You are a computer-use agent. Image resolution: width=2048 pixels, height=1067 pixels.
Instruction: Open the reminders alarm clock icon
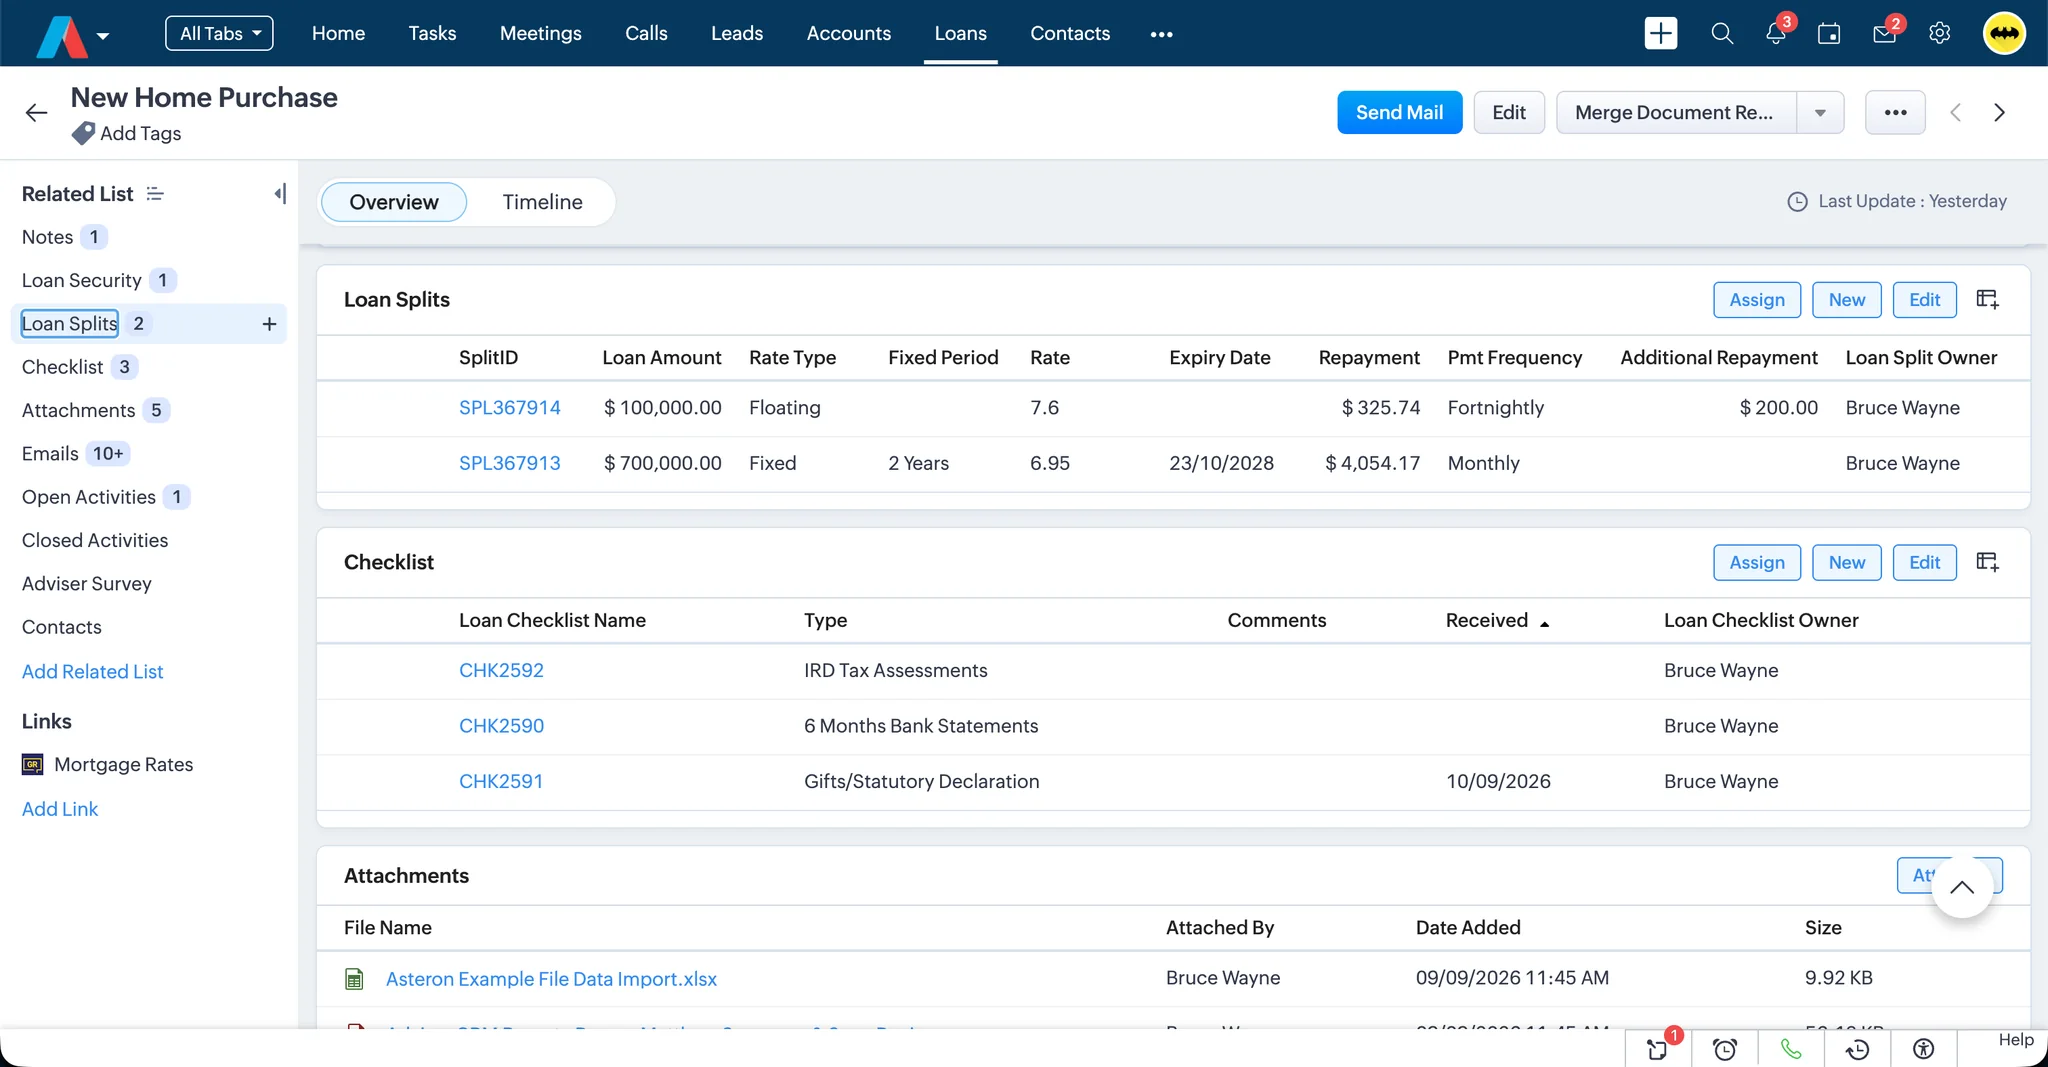click(1725, 1049)
